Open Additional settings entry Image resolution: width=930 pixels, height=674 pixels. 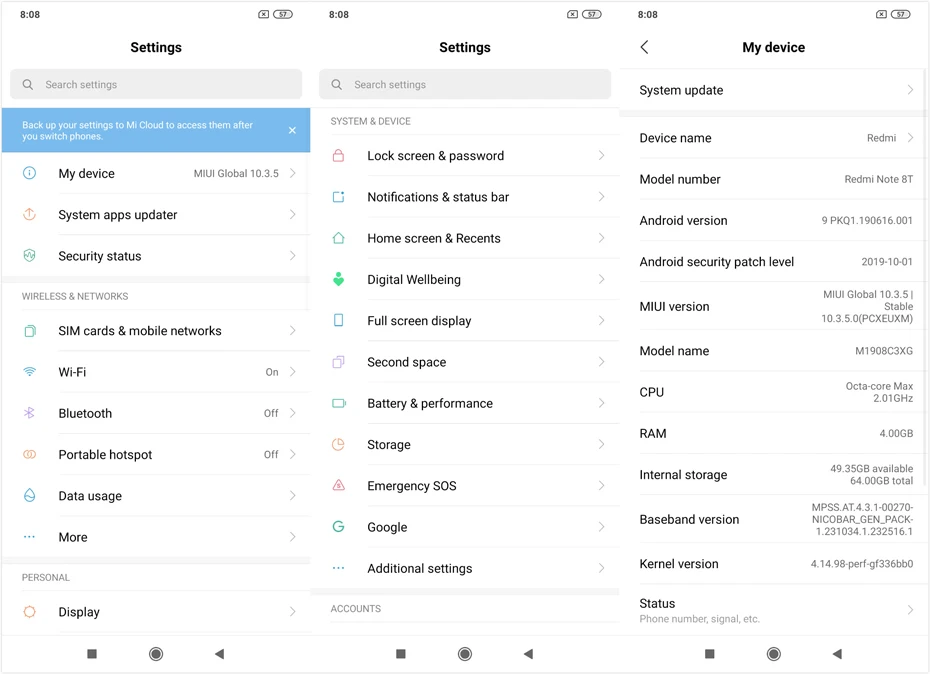coord(465,568)
